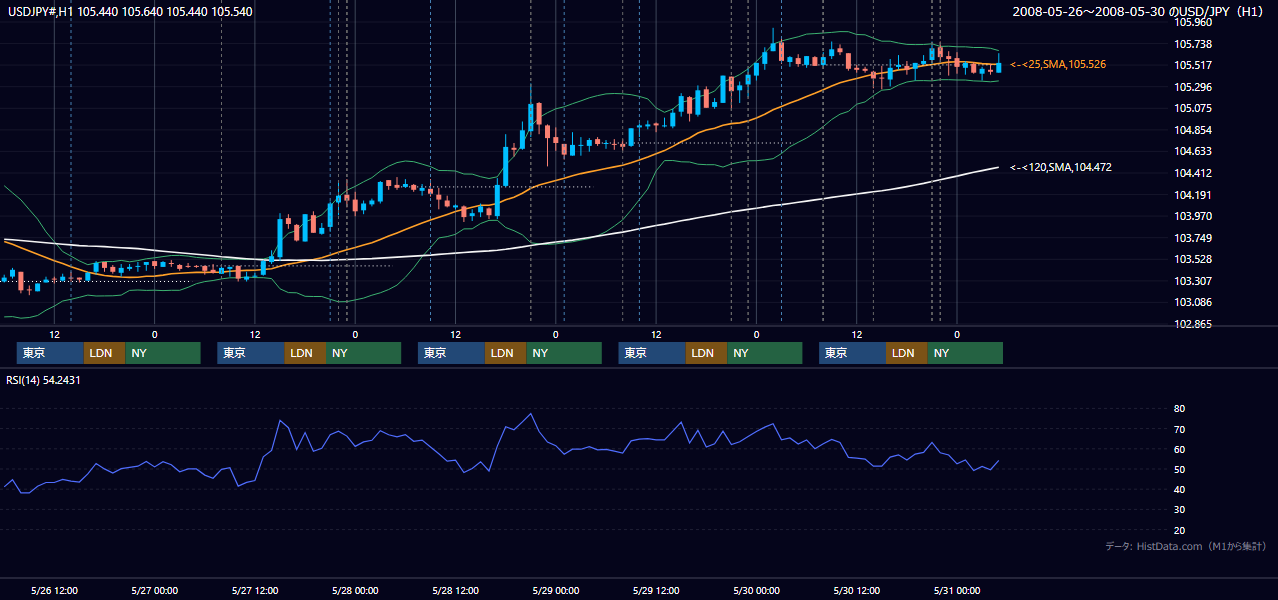The image size is (1278, 600).
Task: Click the rightmost LDN session block
Action: 906,353
